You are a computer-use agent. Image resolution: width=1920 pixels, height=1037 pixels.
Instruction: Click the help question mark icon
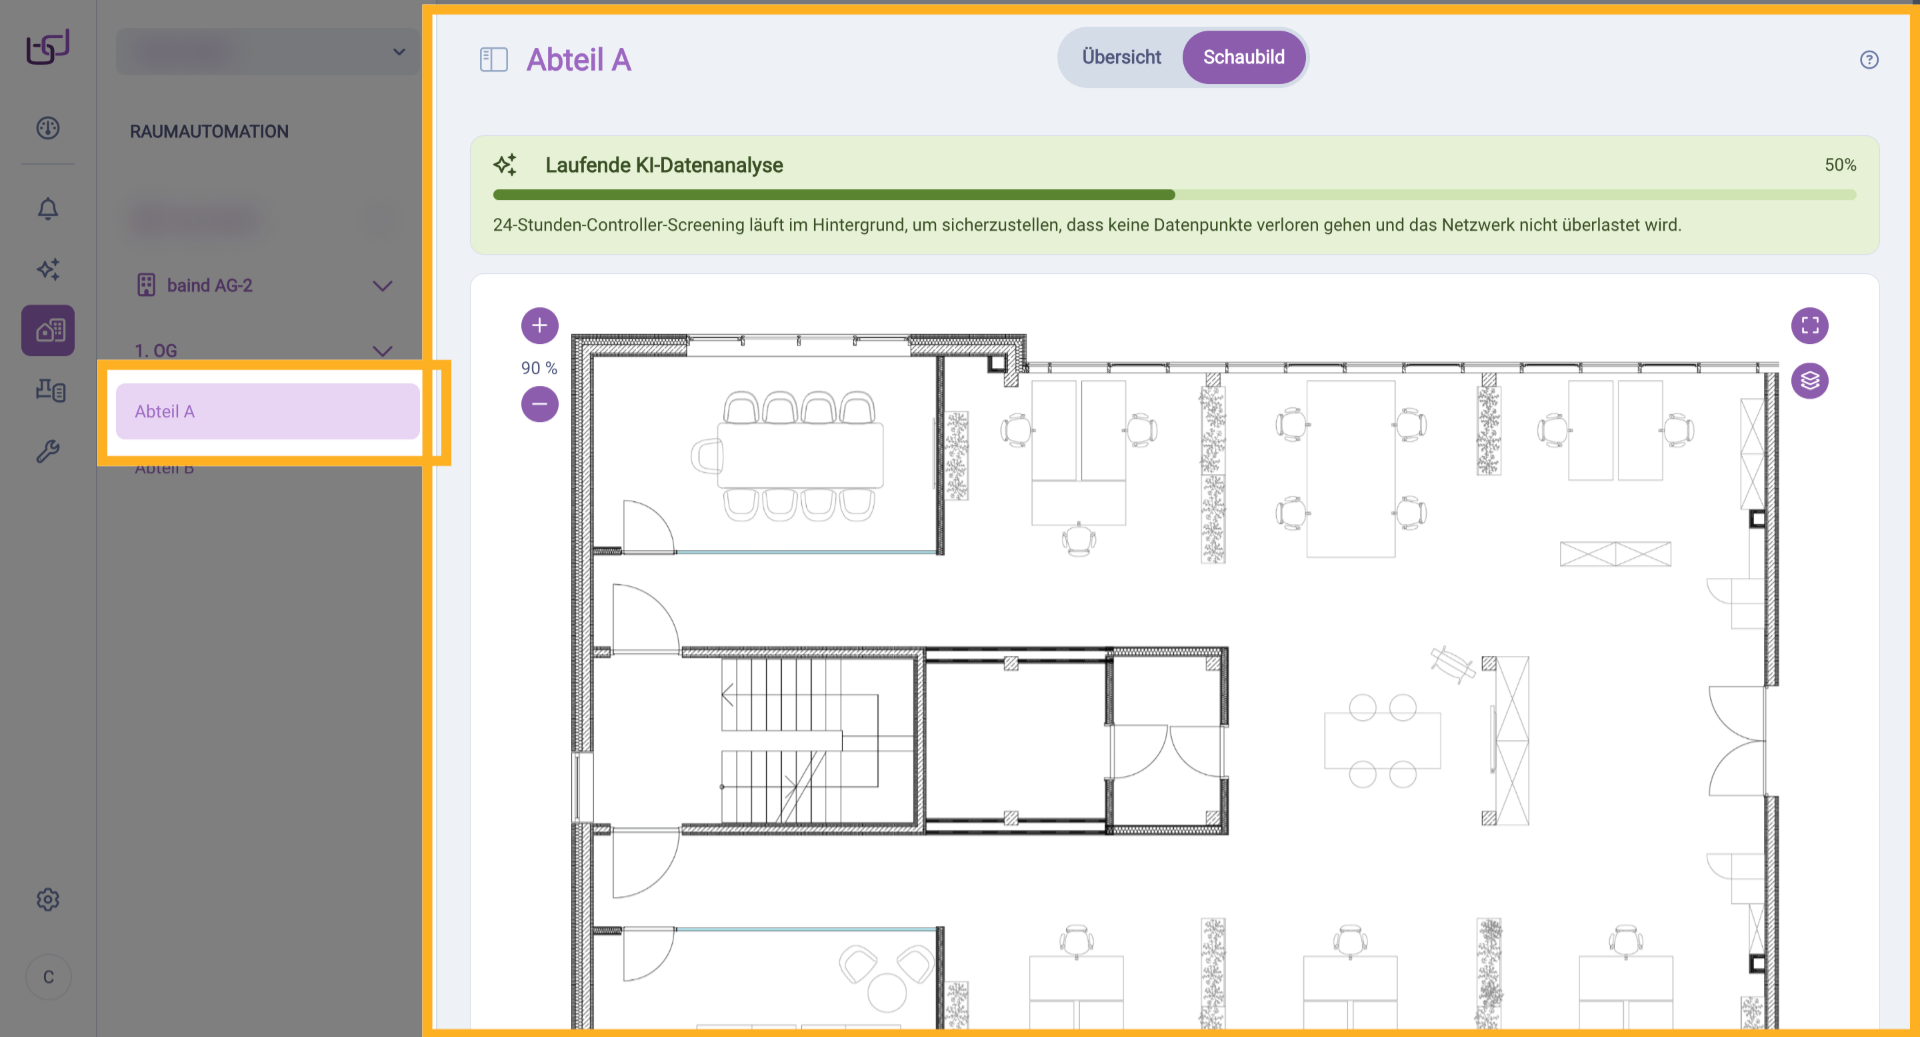[x=1868, y=60]
